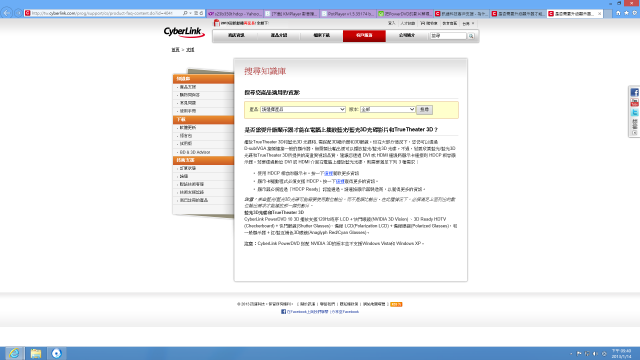Screen dimensions: 640x360
Task: Open the round blue taskbar application icon
Action: 56,353
